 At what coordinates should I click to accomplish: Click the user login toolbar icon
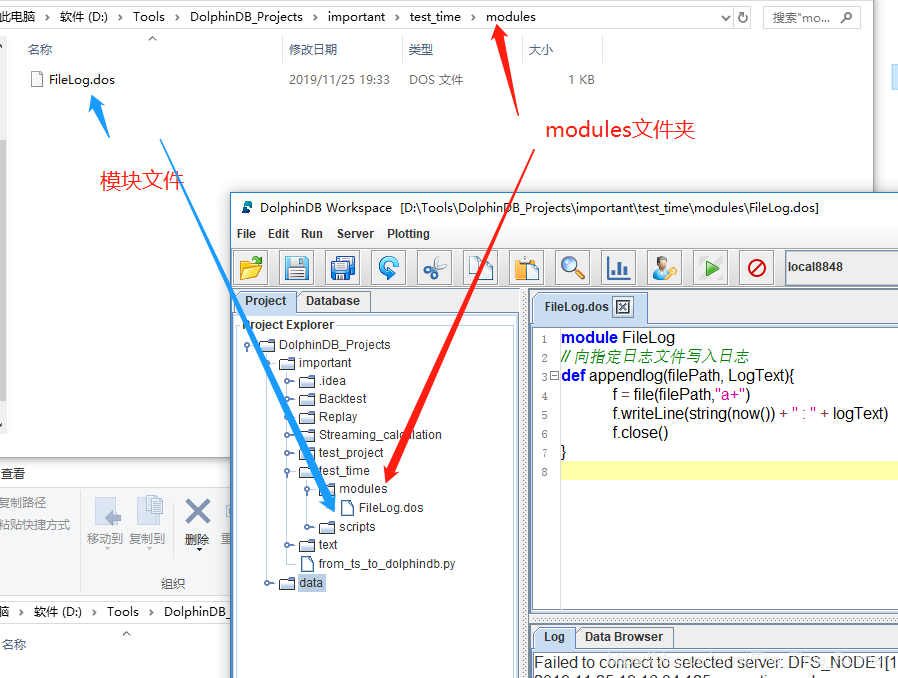pyautogui.click(x=664, y=267)
